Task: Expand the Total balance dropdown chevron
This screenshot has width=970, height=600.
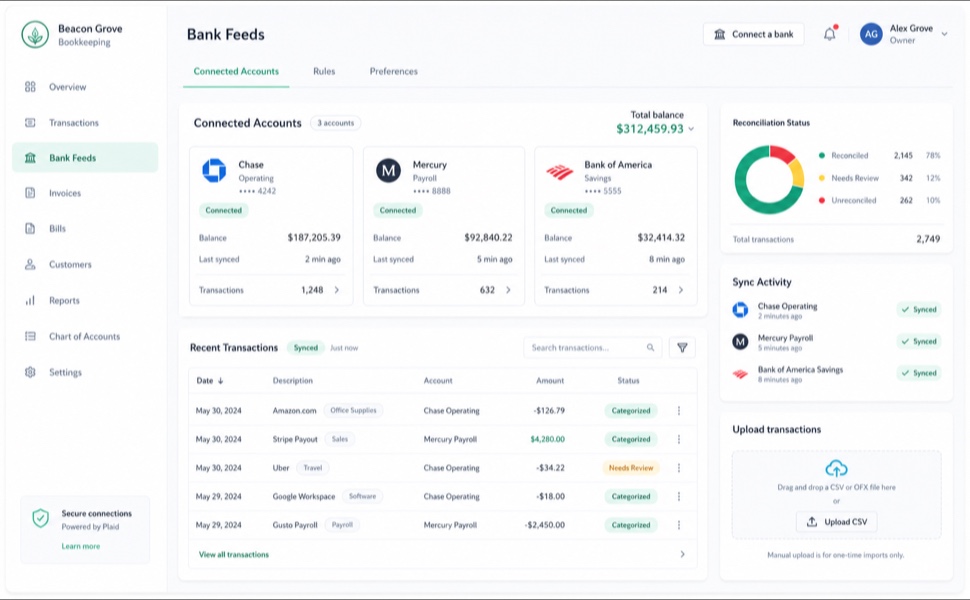Action: click(x=691, y=129)
